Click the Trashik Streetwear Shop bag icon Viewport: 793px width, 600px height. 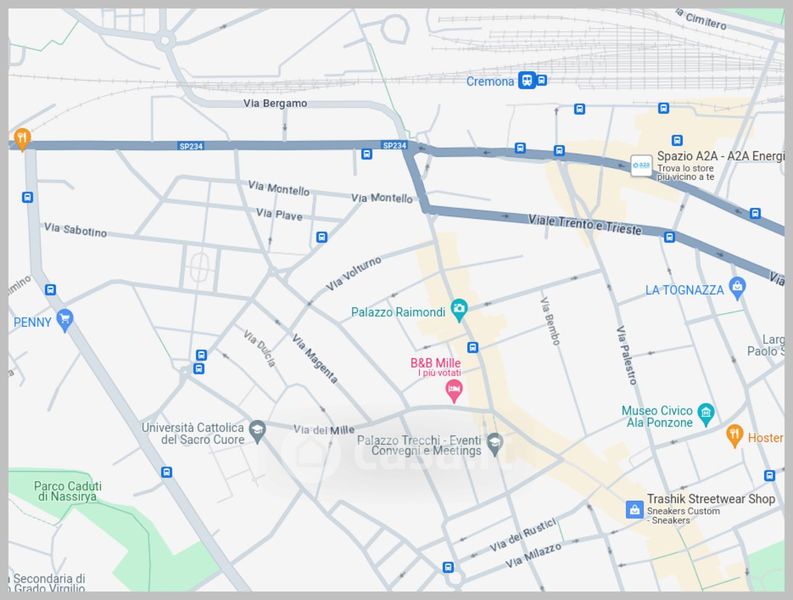point(633,510)
